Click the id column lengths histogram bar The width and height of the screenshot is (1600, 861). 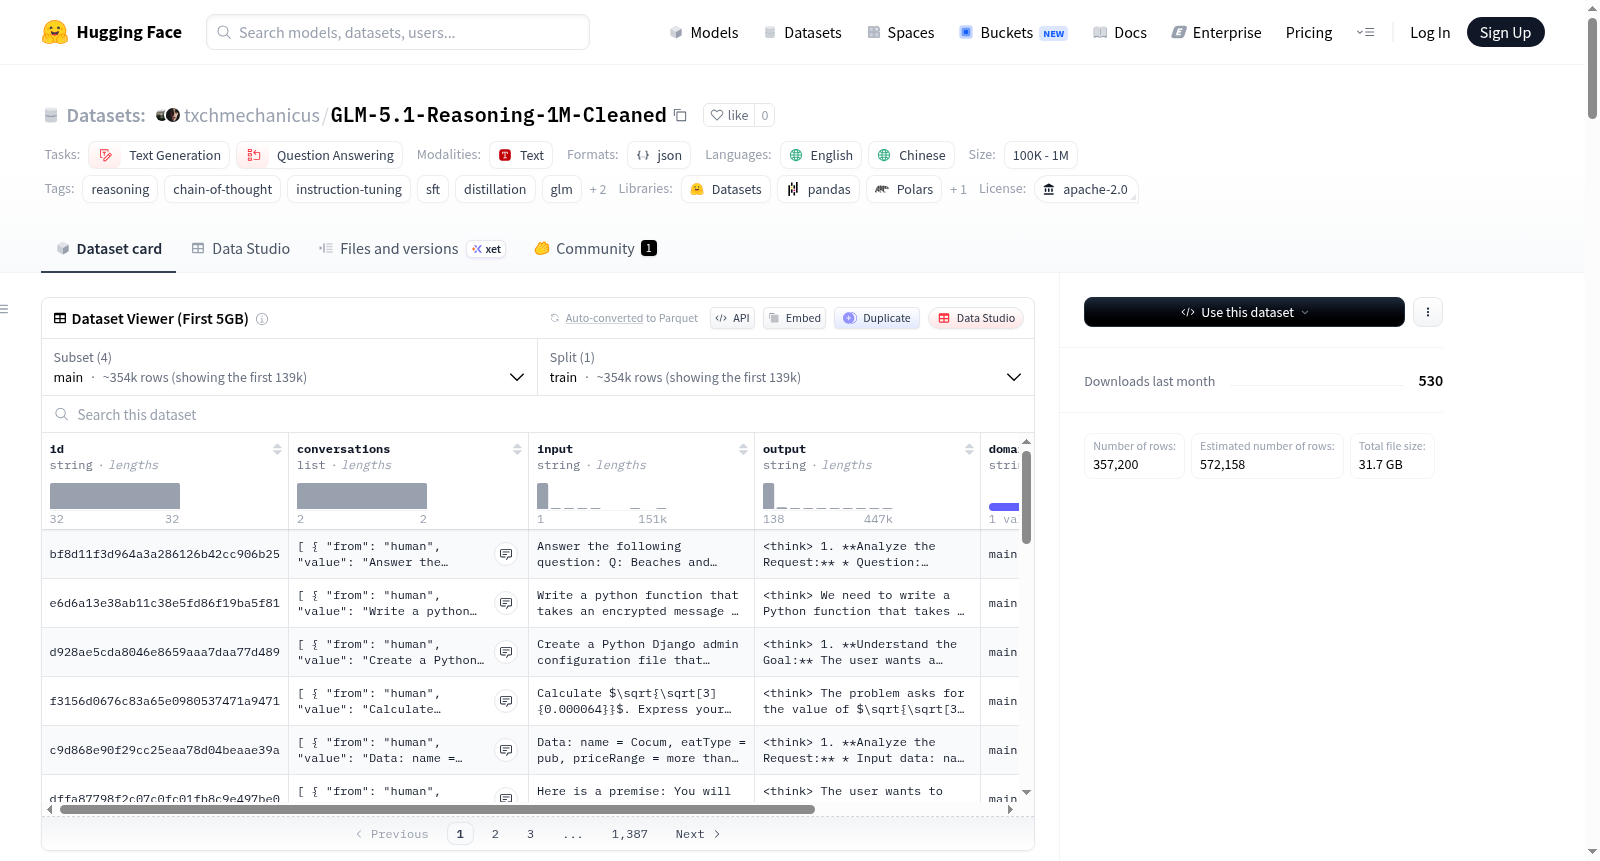click(115, 496)
